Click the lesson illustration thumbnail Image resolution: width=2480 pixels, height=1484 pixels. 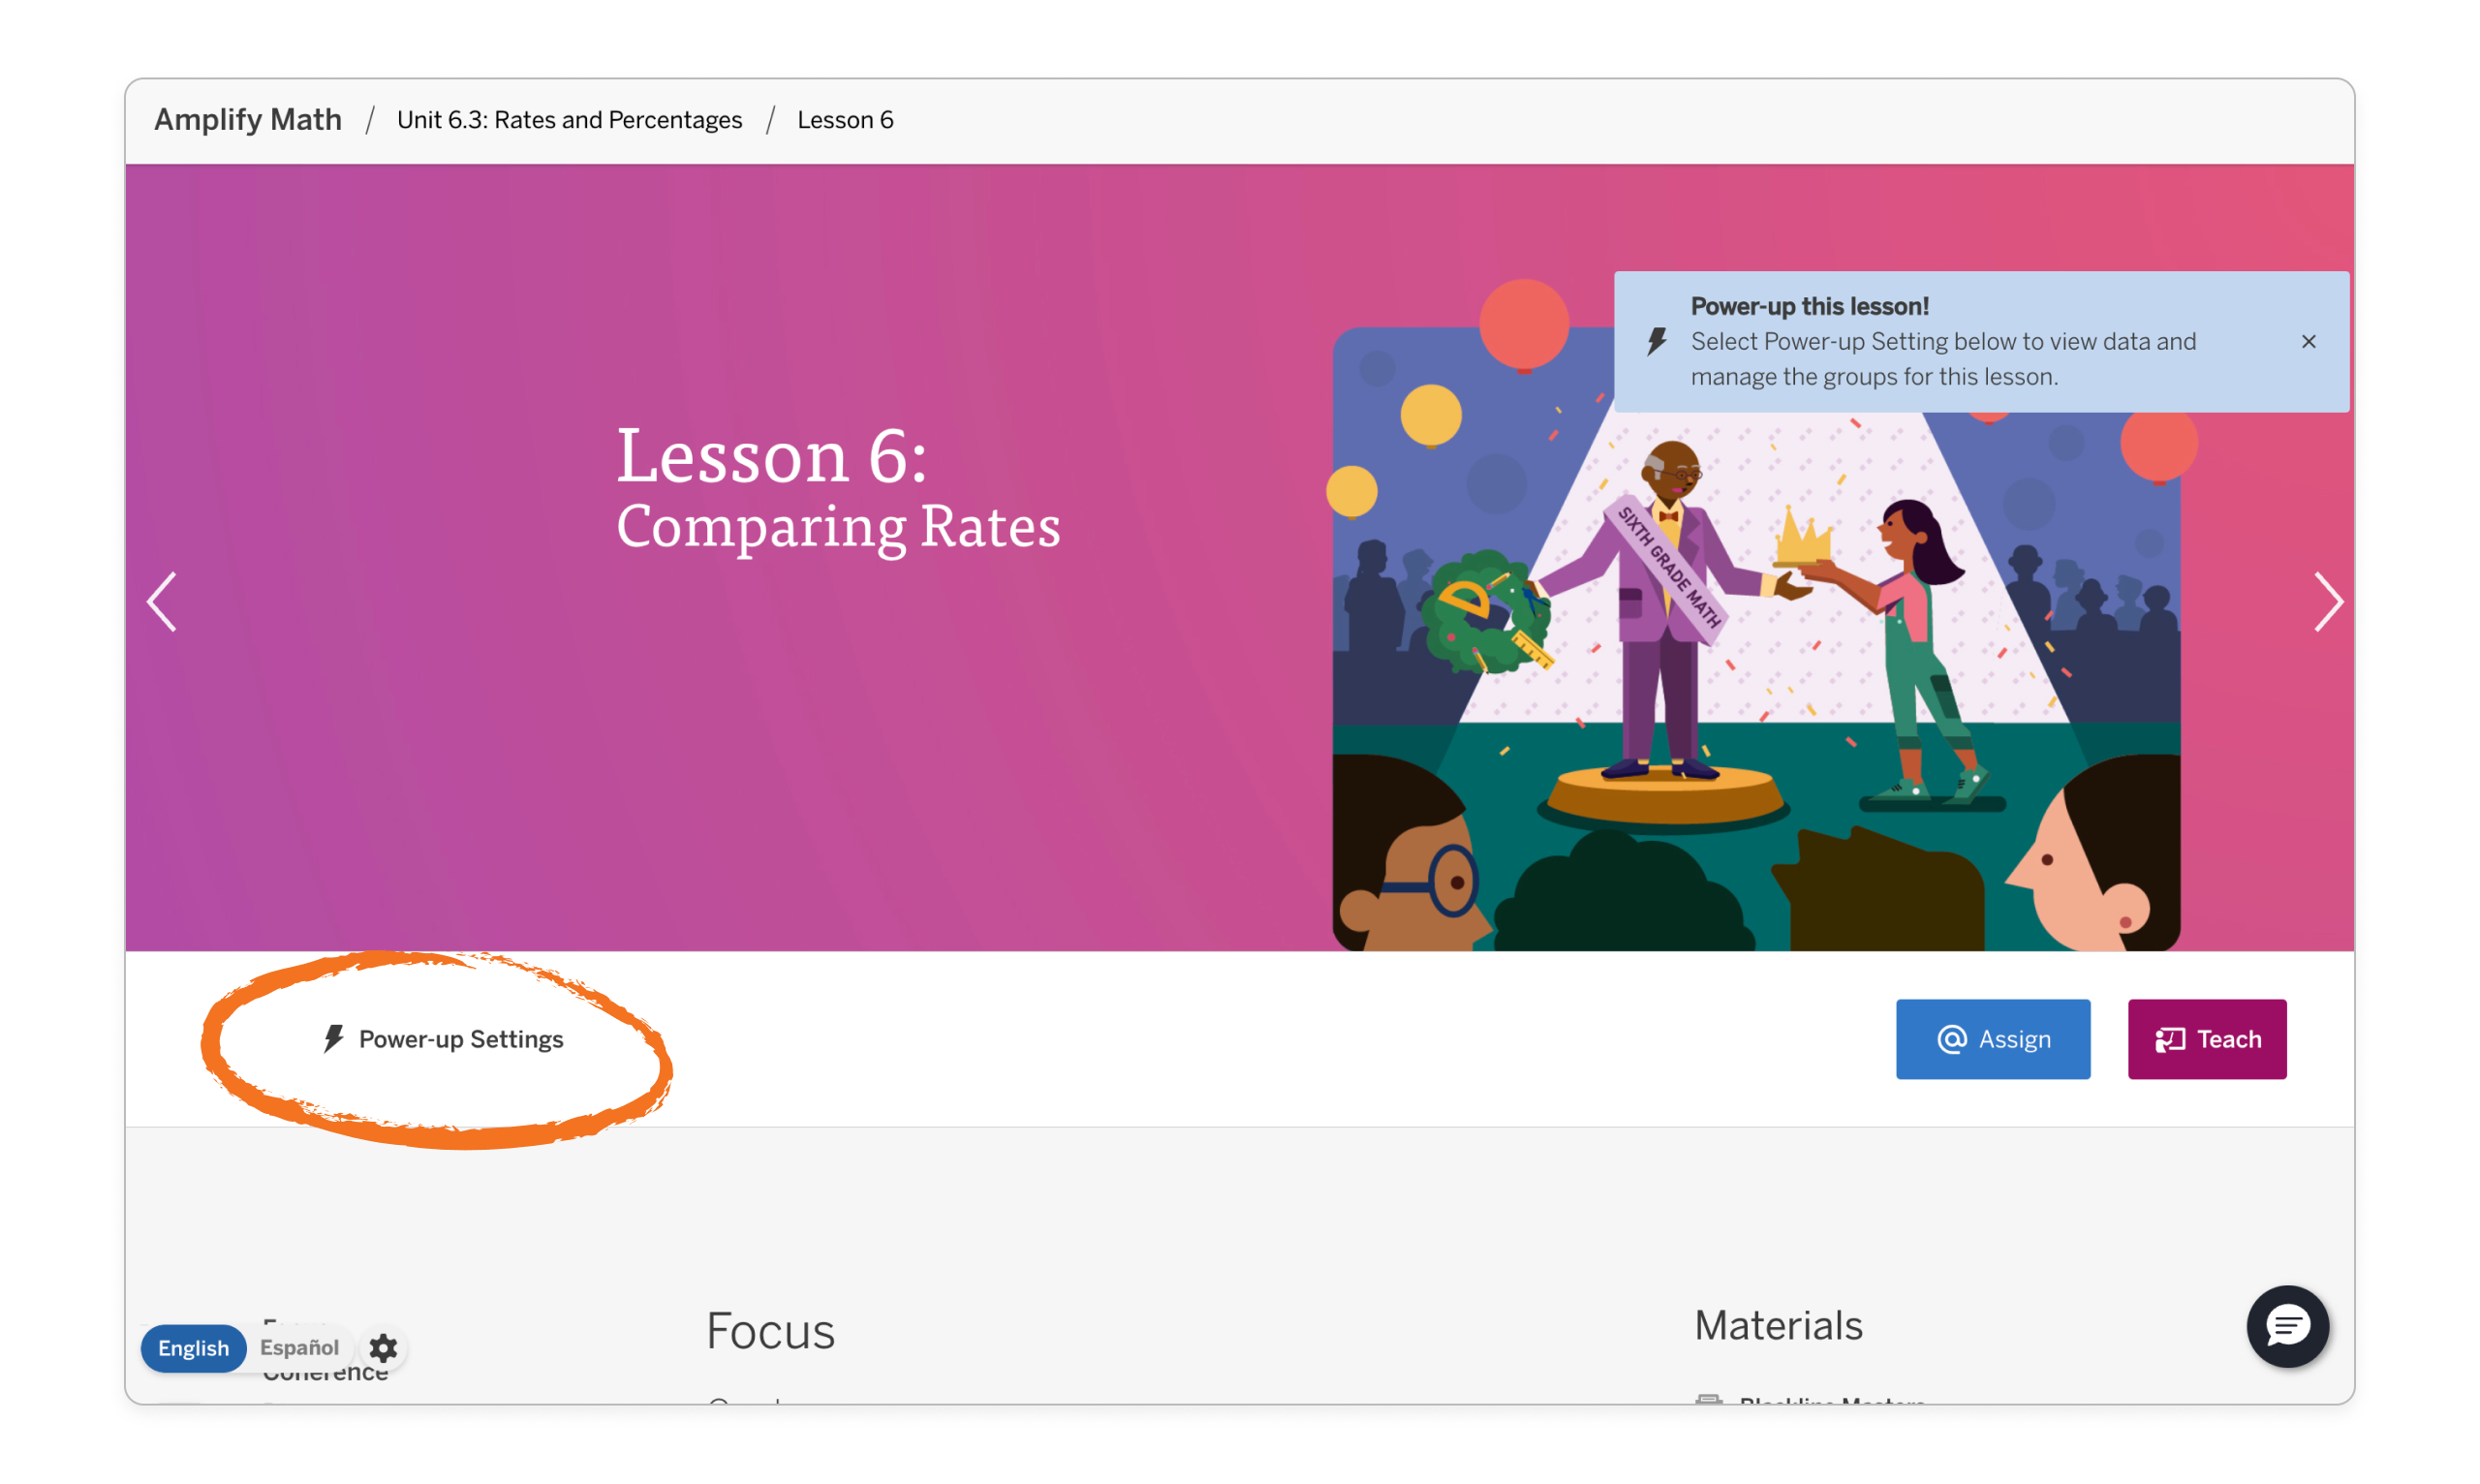click(x=1756, y=638)
